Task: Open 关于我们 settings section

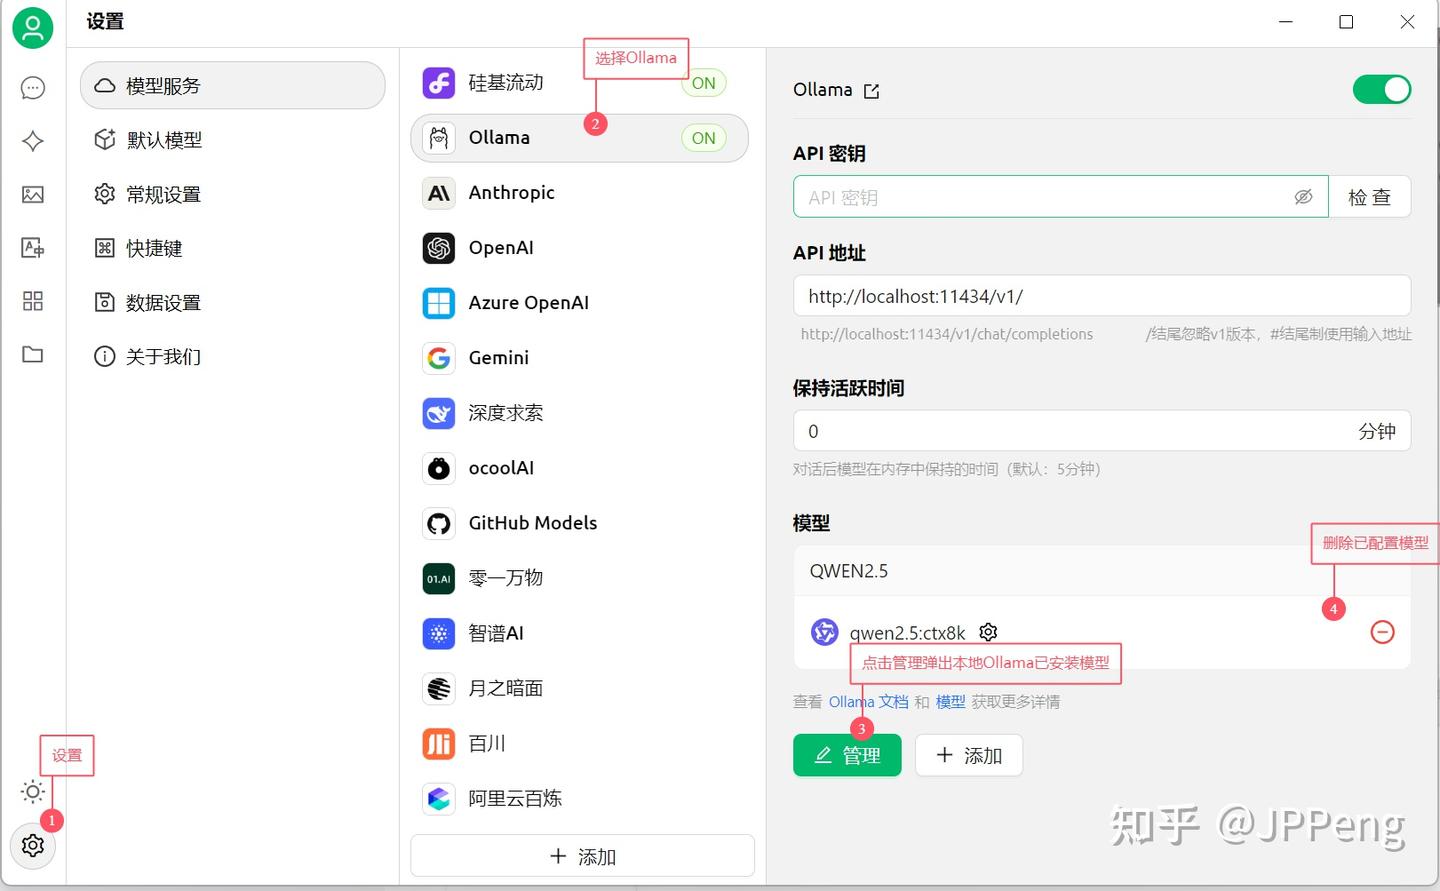Action: (x=233, y=356)
